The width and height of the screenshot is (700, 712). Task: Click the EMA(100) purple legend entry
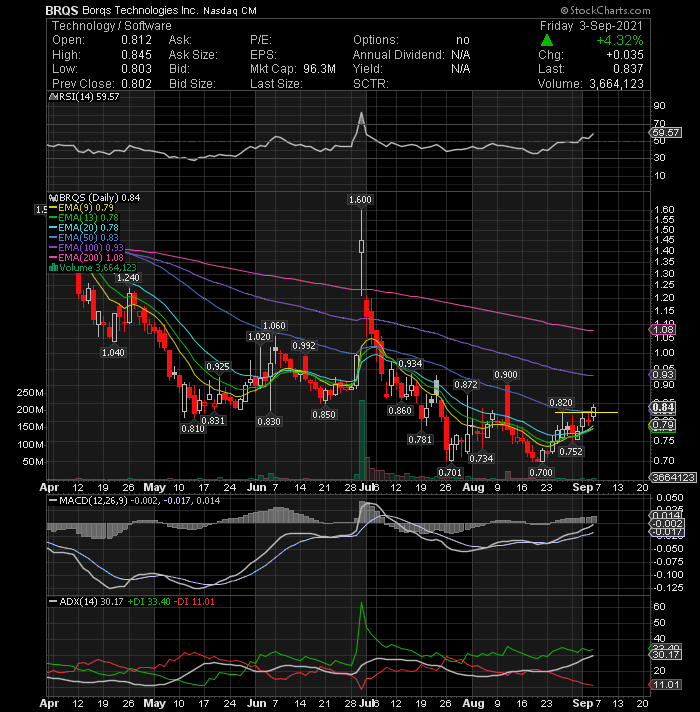[86, 247]
